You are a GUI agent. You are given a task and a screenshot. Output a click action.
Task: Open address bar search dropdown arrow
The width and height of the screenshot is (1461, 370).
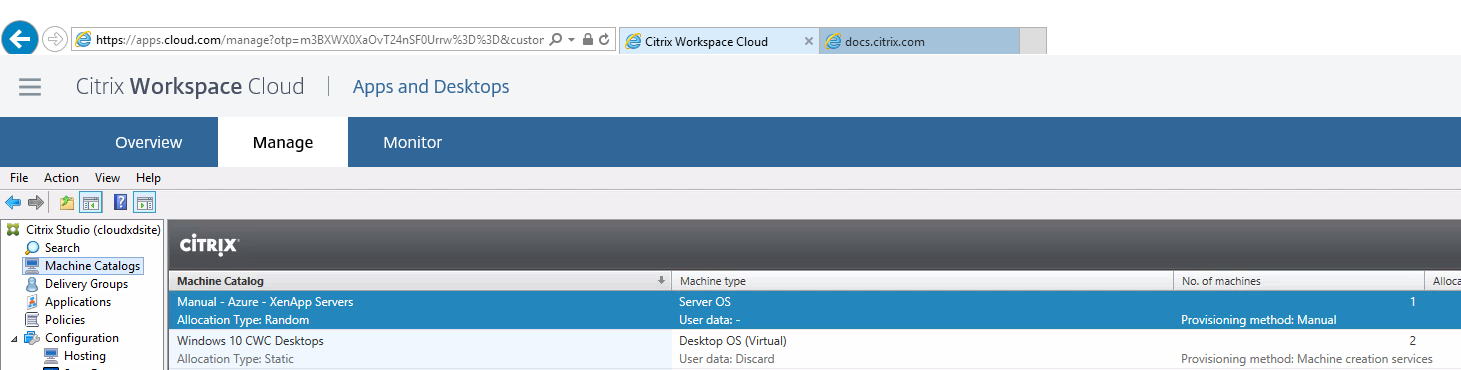[571, 40]
